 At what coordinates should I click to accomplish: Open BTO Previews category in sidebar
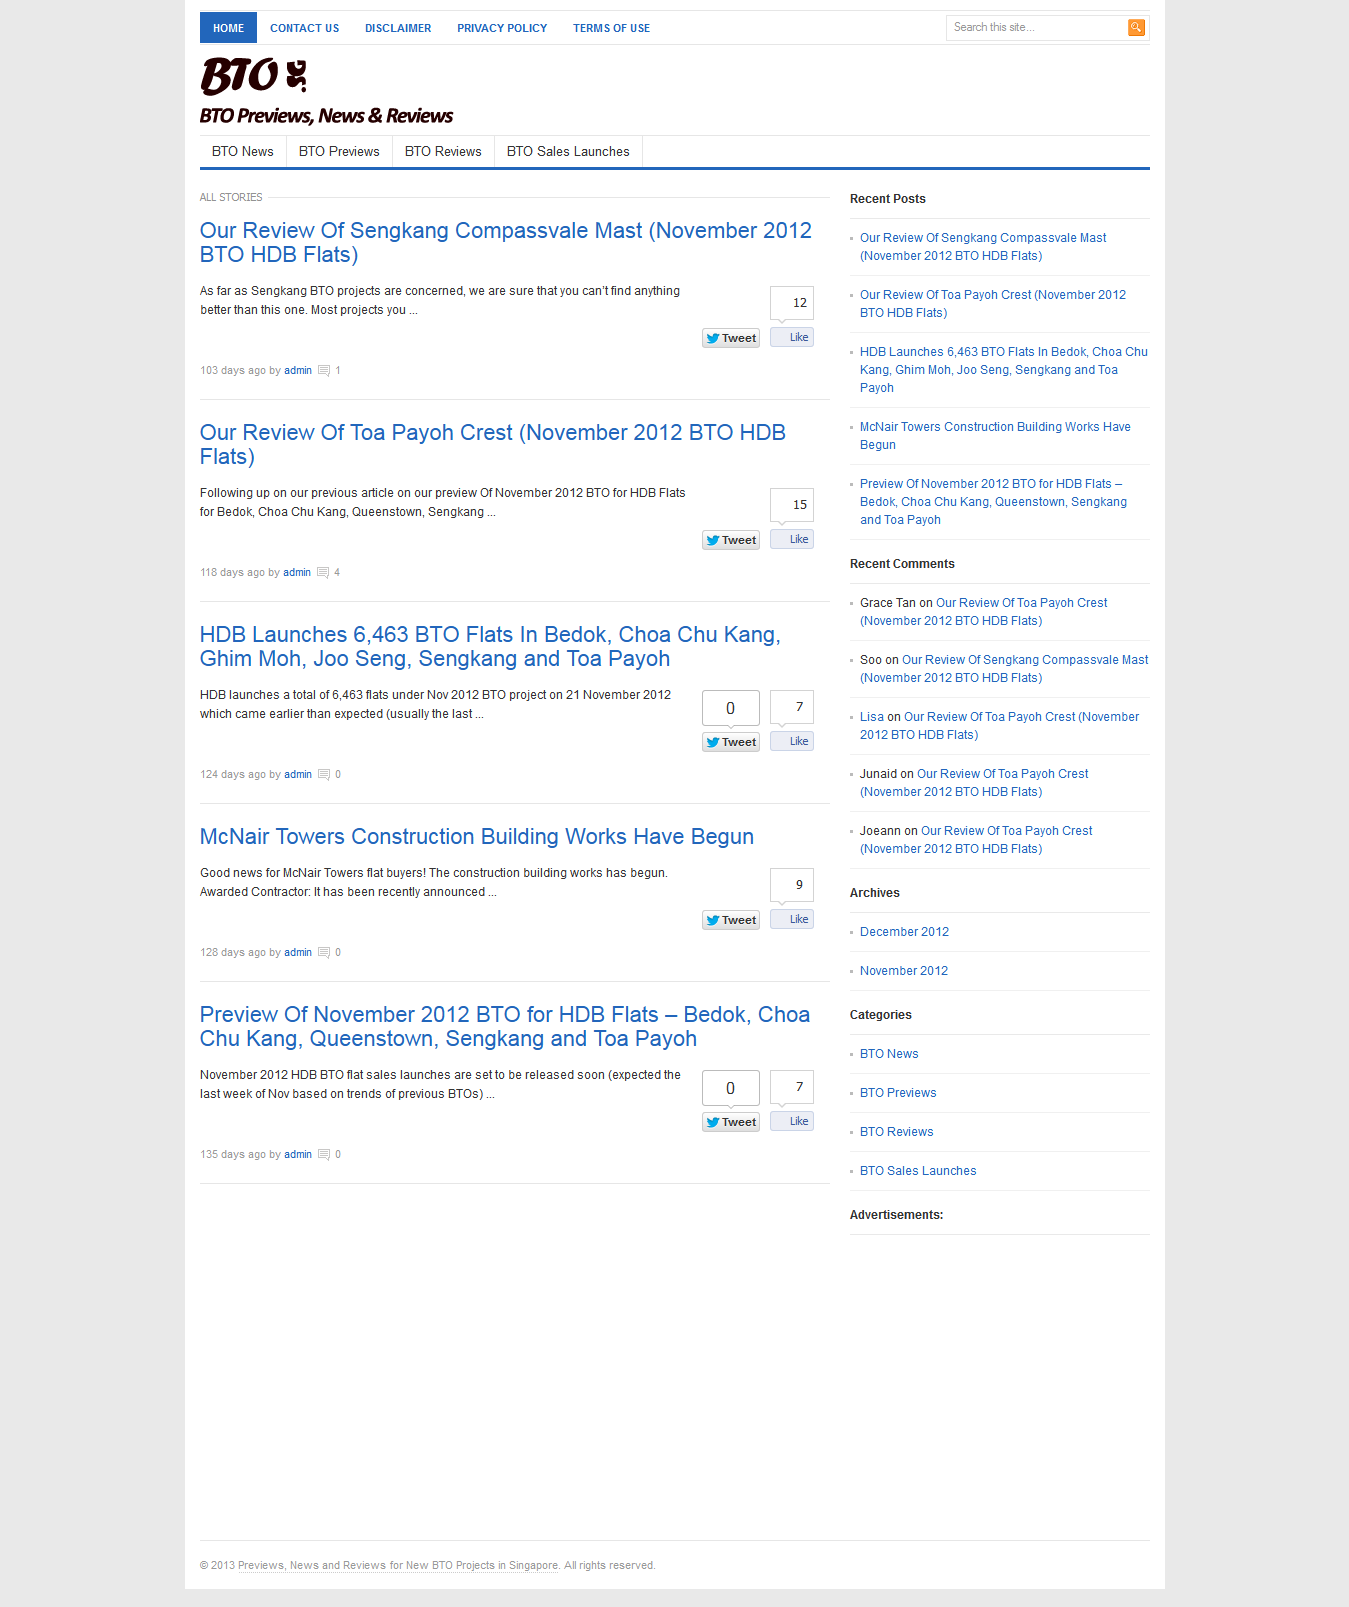point(898,1093)
